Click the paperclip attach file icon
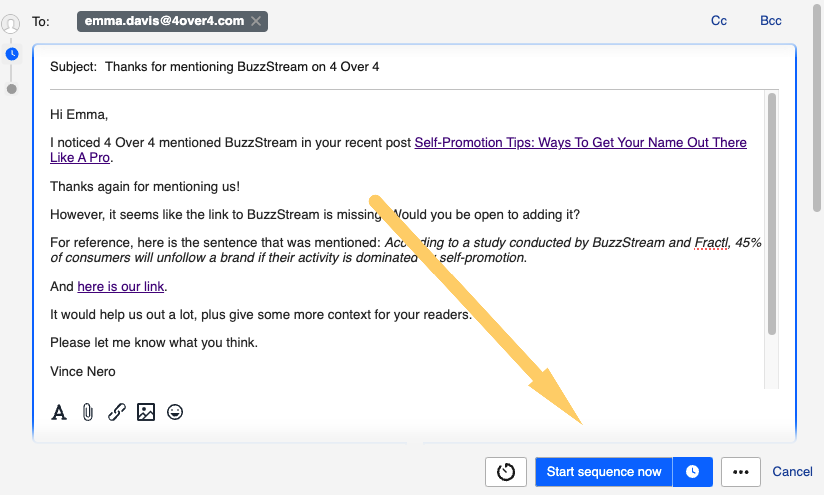The height and width of the screenshot is (495, 824). (x=88, y=412)
